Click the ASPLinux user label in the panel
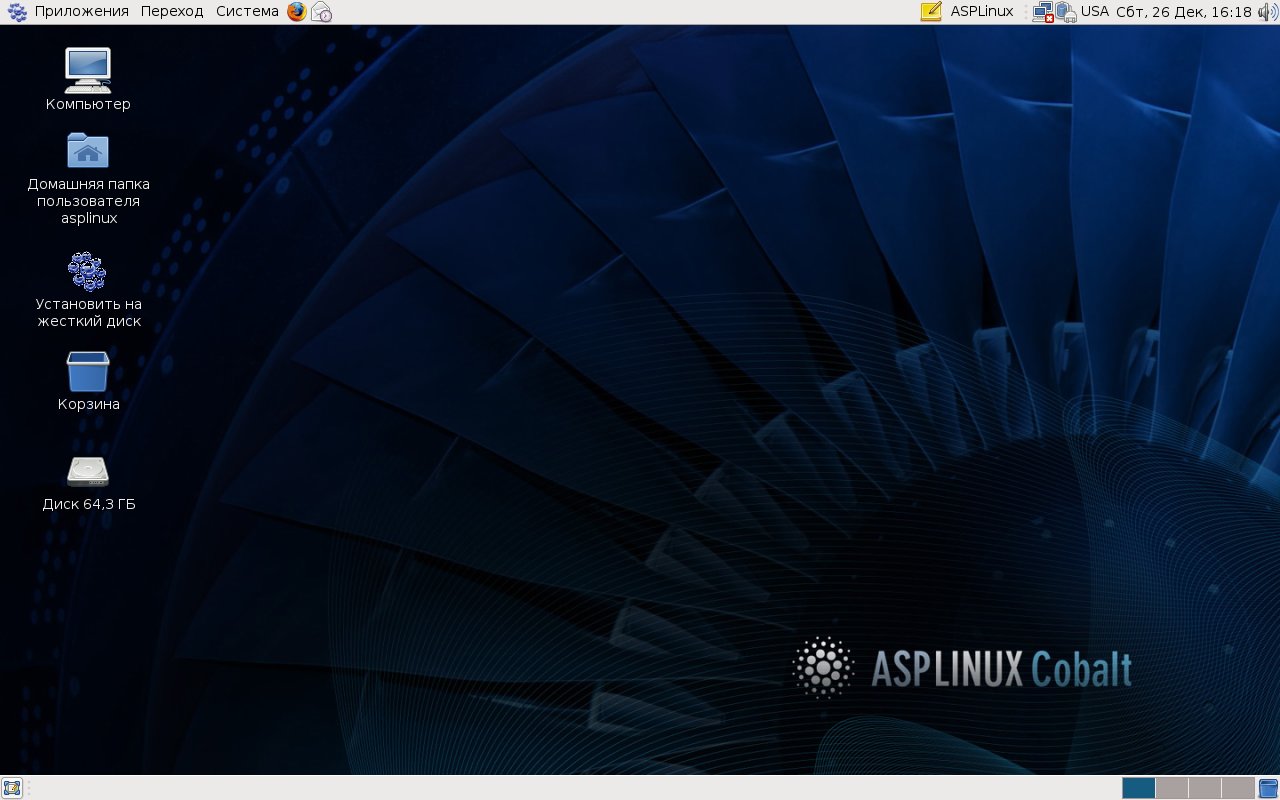Image resolution: width=1280 pixels, height=800 pixels. tap(981, 12)
